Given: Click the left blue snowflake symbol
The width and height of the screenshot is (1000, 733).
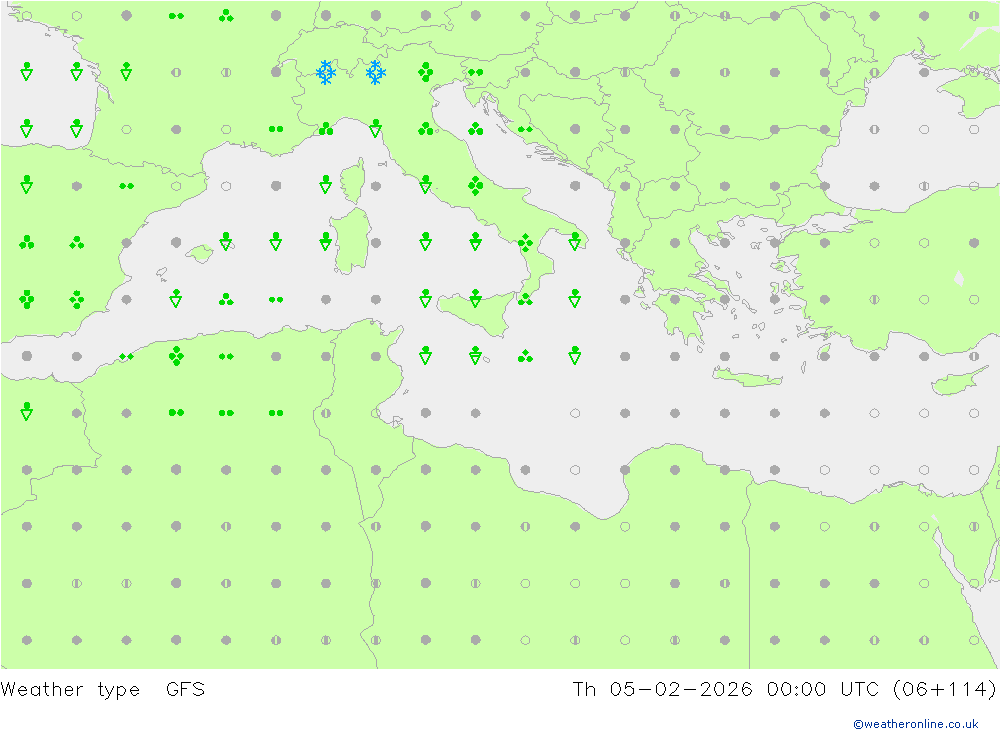Looking at the screenshot, I should tap(326, 73).
